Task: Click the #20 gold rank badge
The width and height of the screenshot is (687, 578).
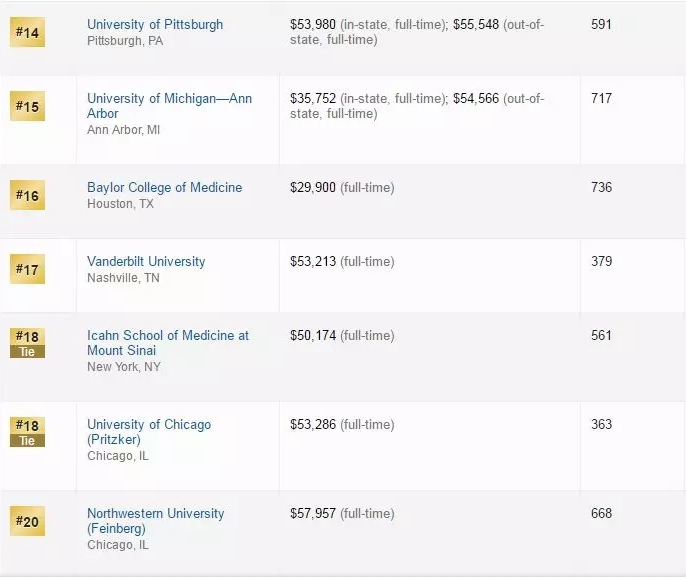Action: click(x=27, y=521)
